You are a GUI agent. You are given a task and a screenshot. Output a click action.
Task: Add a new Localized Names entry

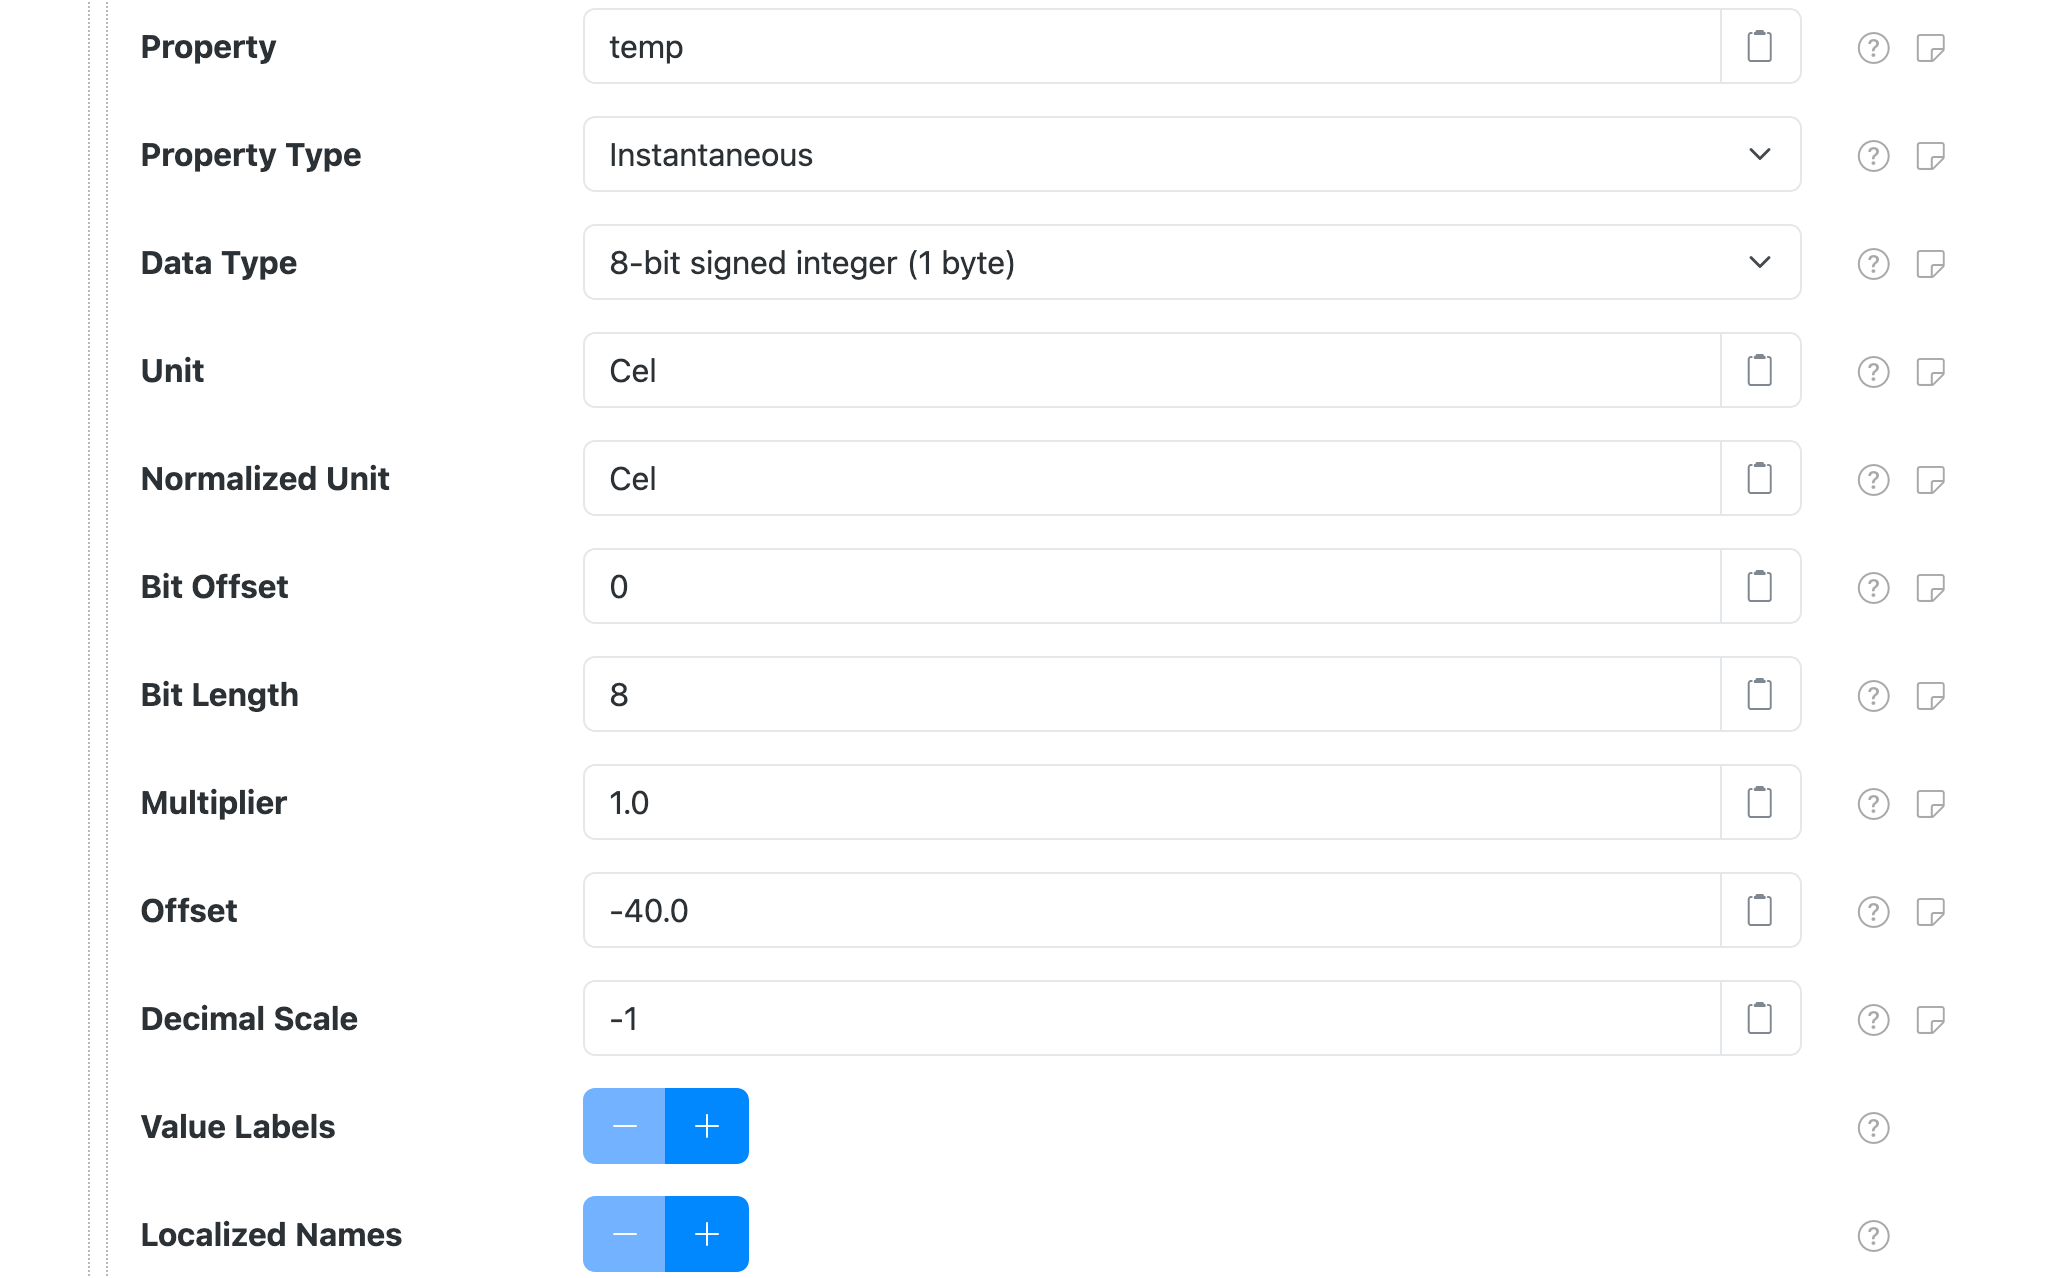click(707, 1234)
